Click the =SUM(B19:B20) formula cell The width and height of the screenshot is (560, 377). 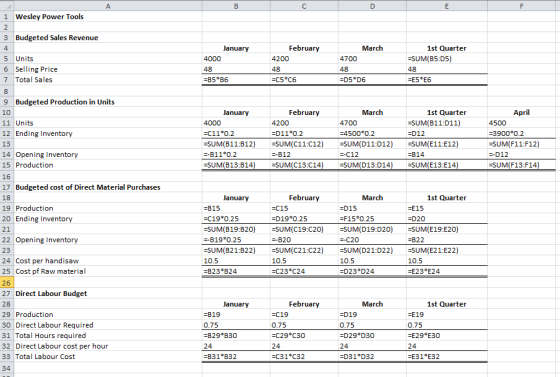point(236,229)
